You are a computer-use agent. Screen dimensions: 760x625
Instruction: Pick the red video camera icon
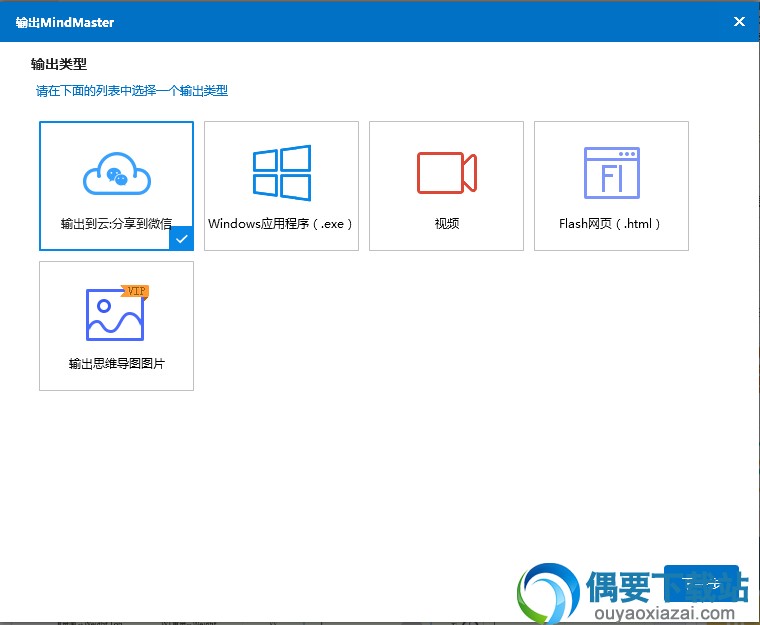point(446,173)
